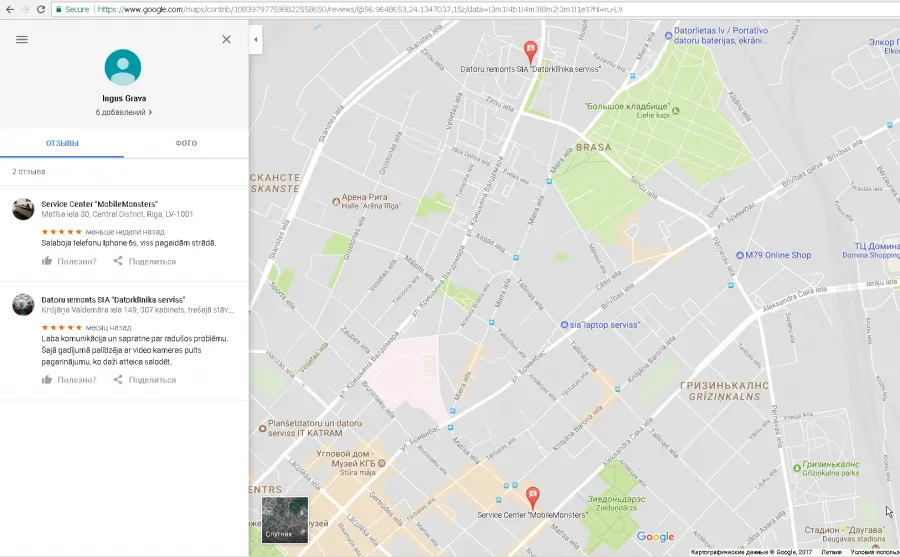Click the Условия использования footer link
900x557 pixels.
point(875,552)
